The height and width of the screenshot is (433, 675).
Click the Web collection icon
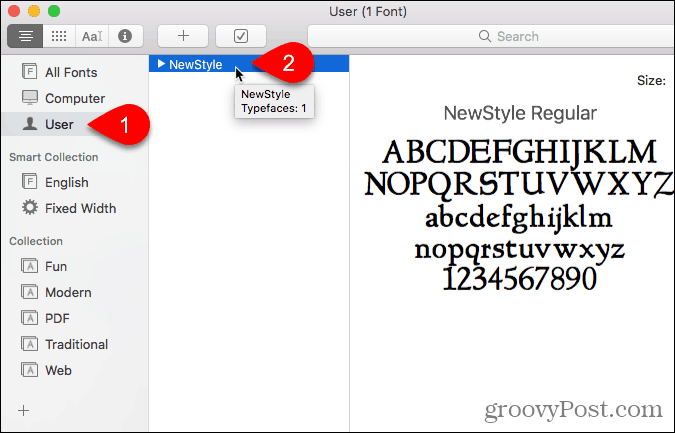[30, 369]
